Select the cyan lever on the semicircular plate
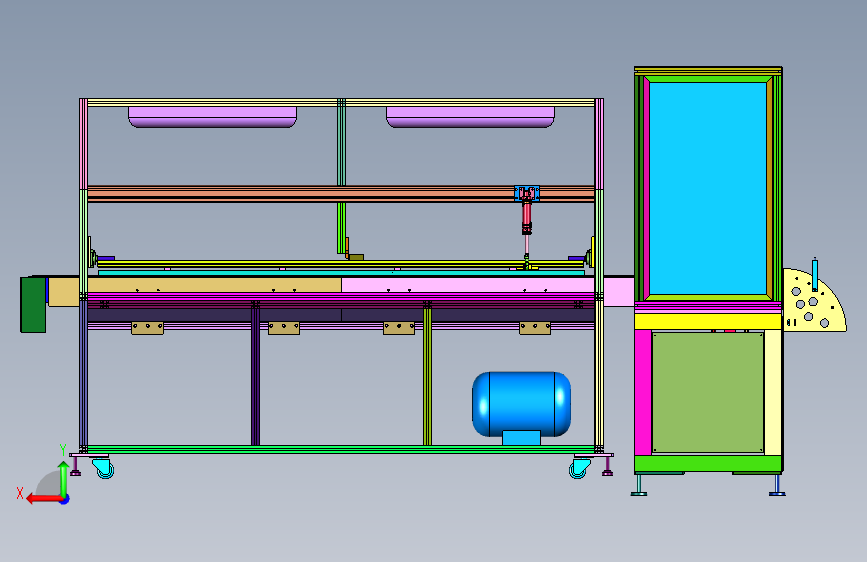The width and height of the screenshot is (867, 562). click(814, 274)
